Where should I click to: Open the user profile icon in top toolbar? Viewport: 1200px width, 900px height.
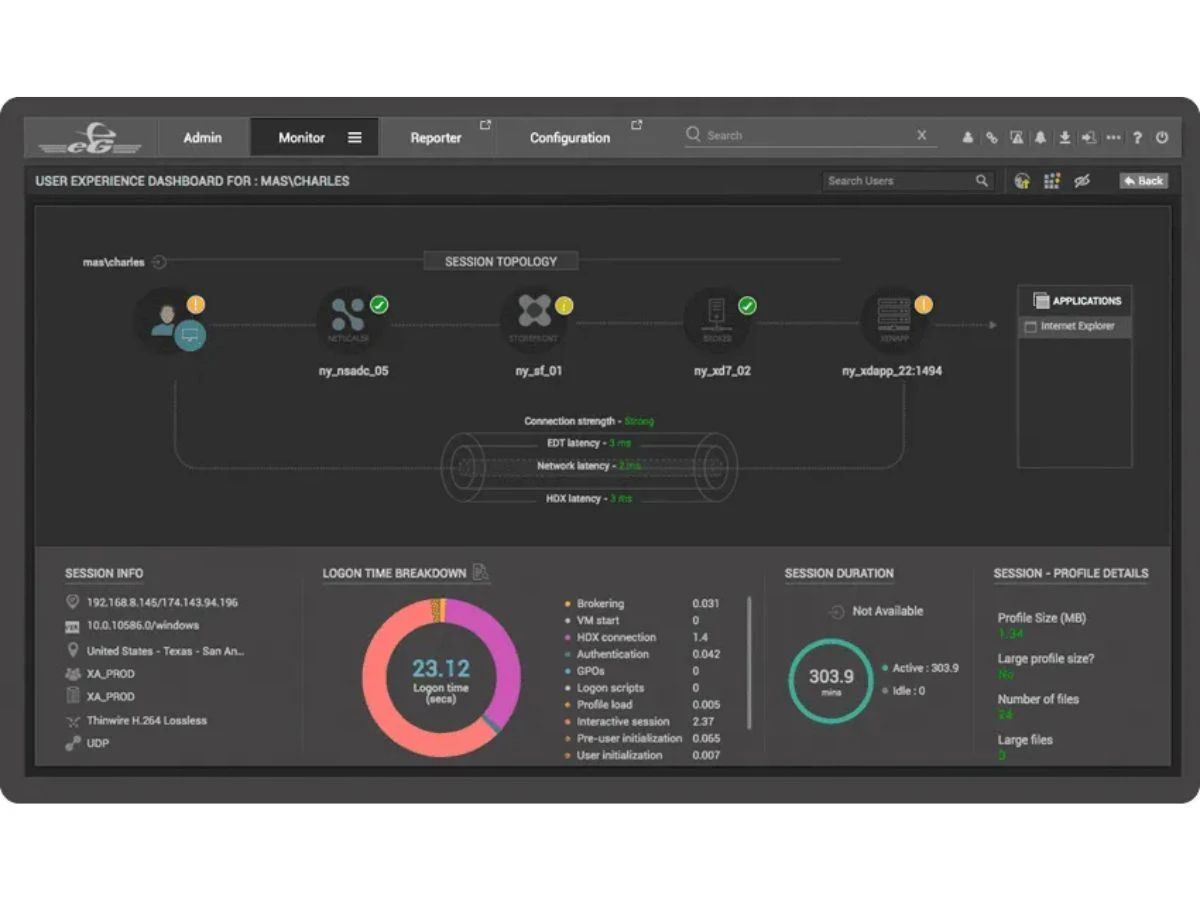coord(967,138)
